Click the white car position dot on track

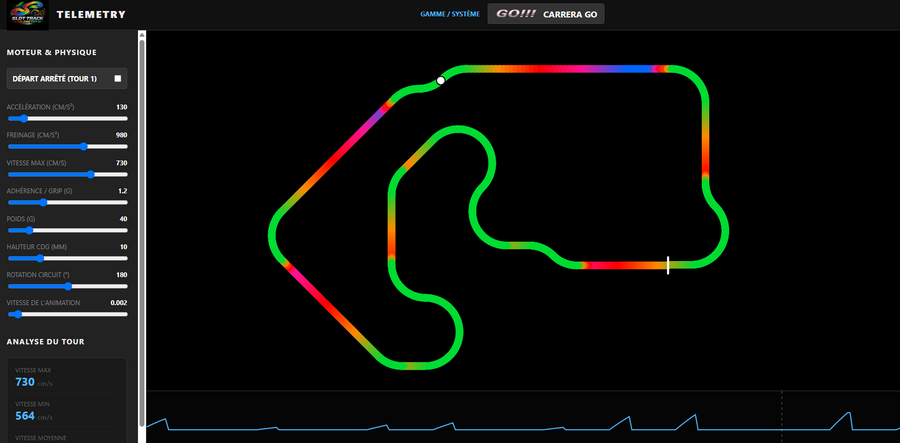click(x=440, y=81)
